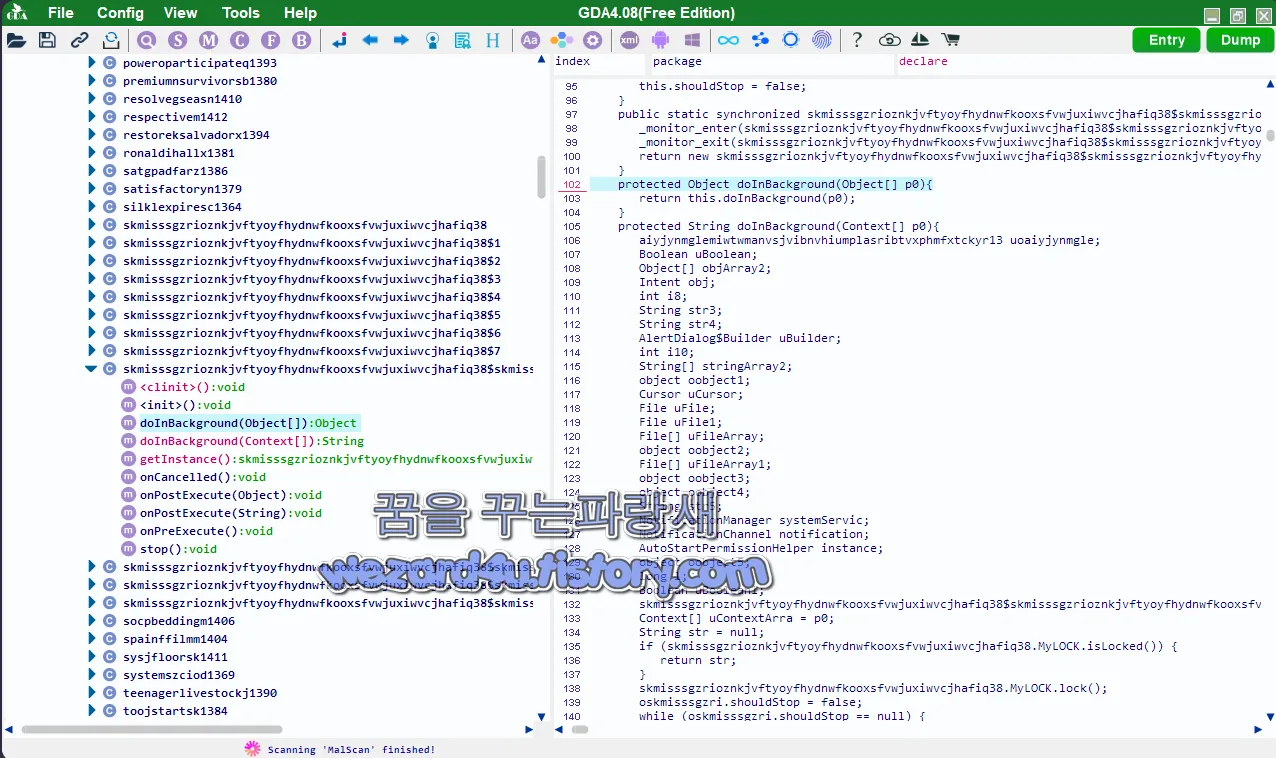Image resolution: width=1276 pixels, height=758 pixels.
Task: Click the cloud toolbar icon
Action: [890, 40]
